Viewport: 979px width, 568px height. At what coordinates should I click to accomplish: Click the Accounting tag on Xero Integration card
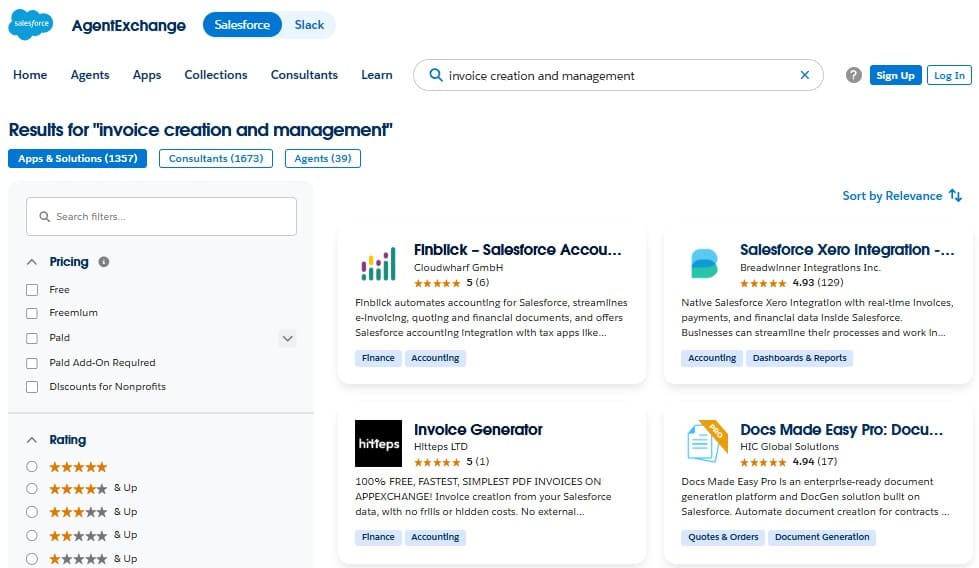coord(712,358)
